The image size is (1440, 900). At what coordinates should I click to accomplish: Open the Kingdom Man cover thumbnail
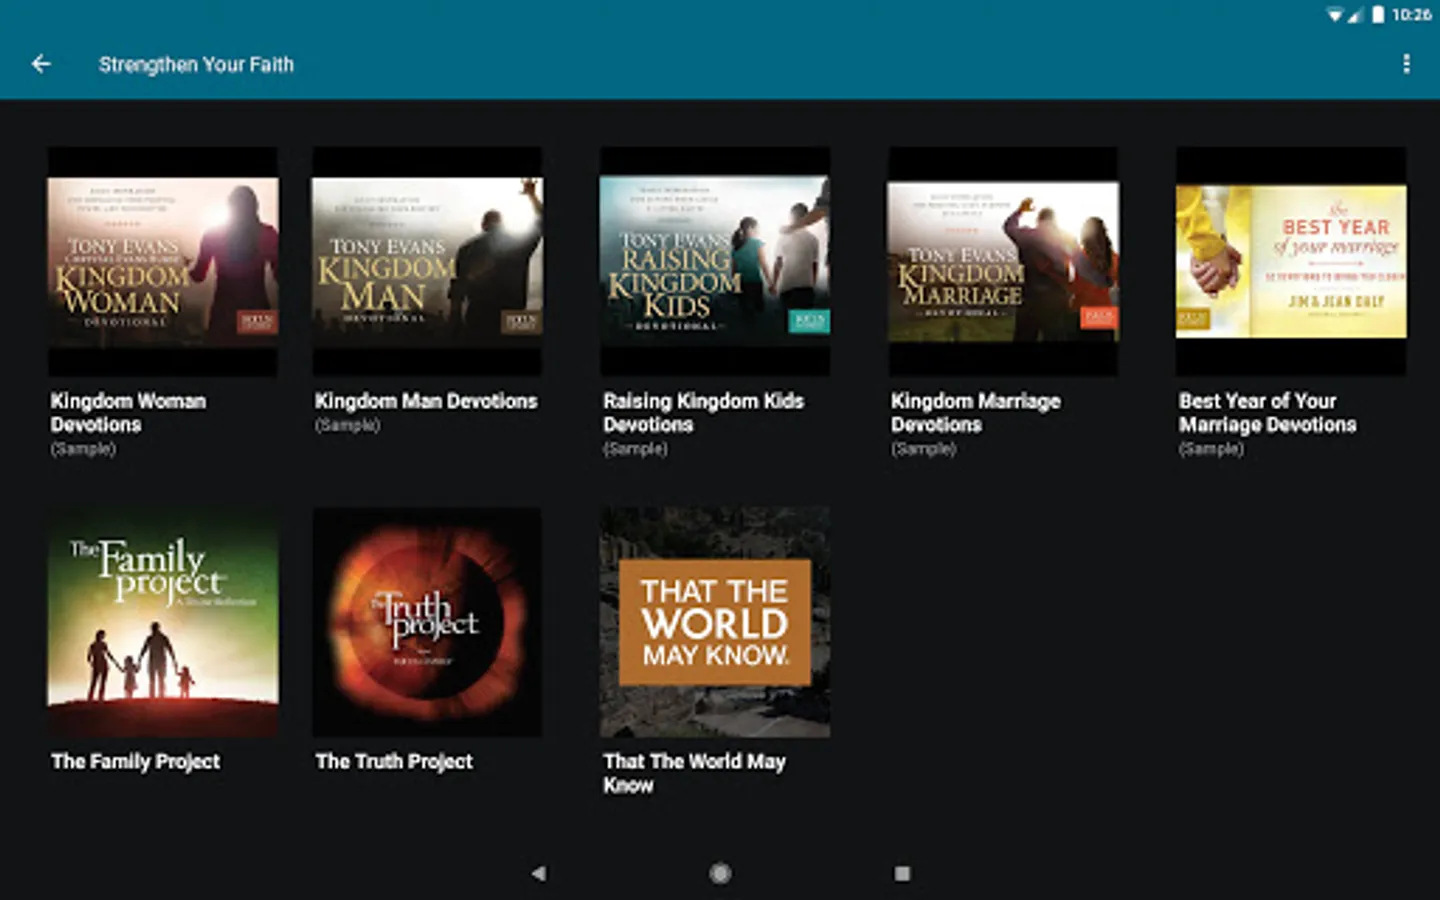tap(428, 261)
